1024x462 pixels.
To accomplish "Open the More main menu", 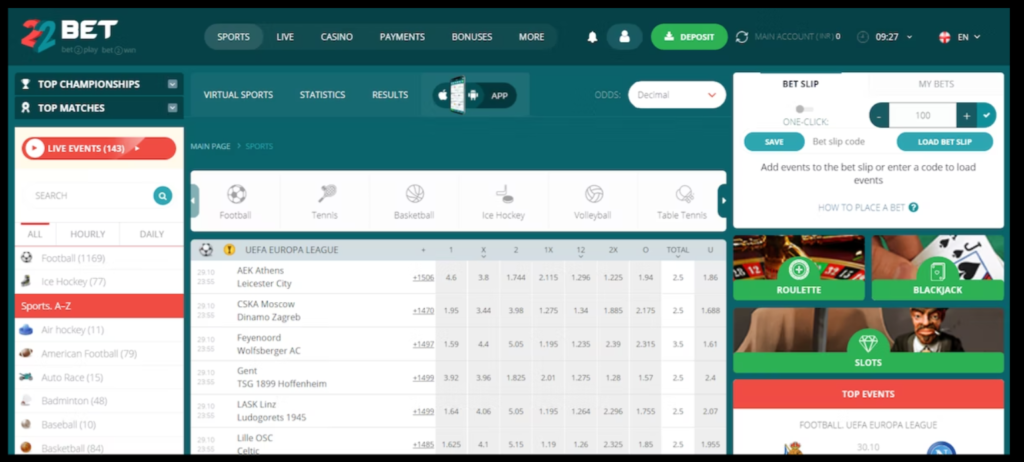I will pos(532,37).
